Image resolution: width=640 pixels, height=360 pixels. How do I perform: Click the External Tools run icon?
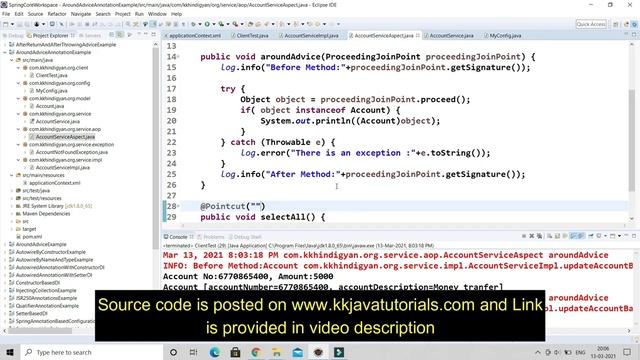[235, 24]
